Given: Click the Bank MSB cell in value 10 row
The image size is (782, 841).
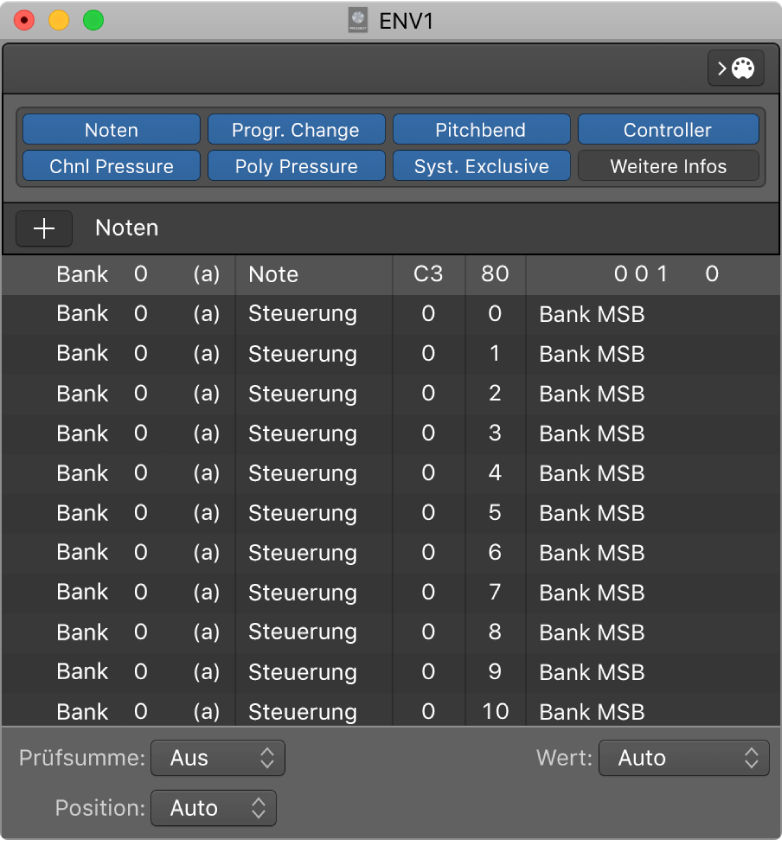Looking at the screenshot, I should 592,712.
